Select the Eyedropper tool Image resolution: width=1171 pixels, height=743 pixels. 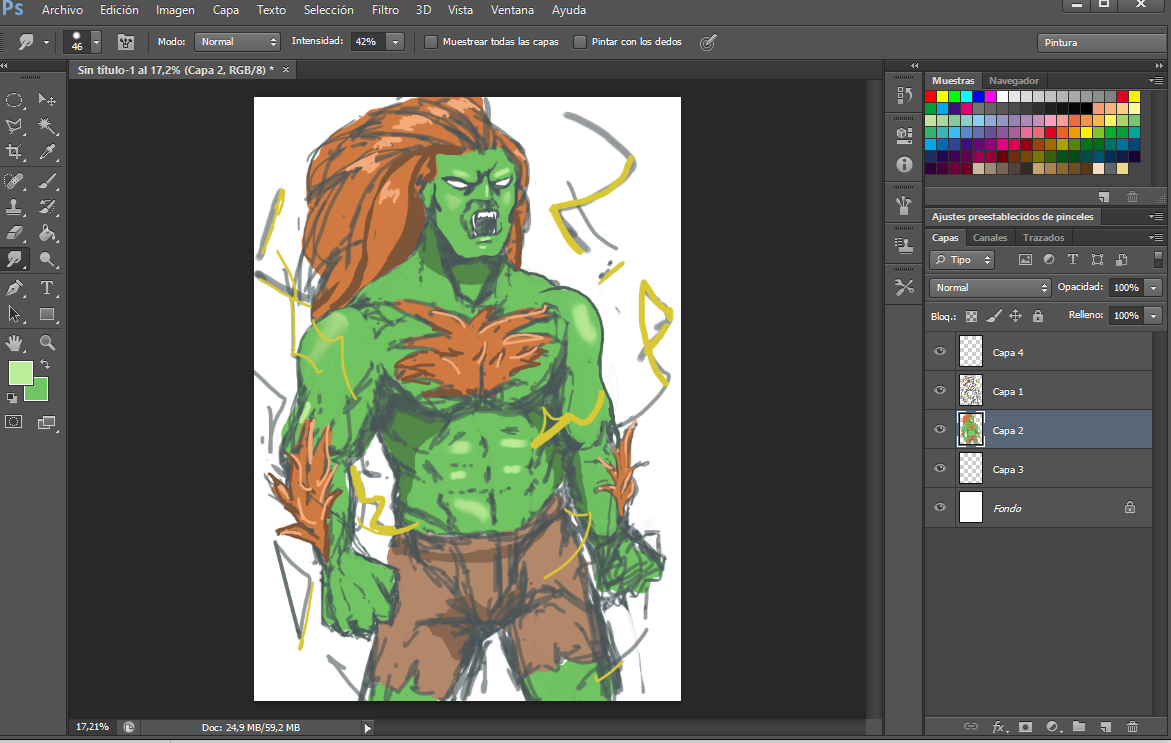(x=47, y=152)
